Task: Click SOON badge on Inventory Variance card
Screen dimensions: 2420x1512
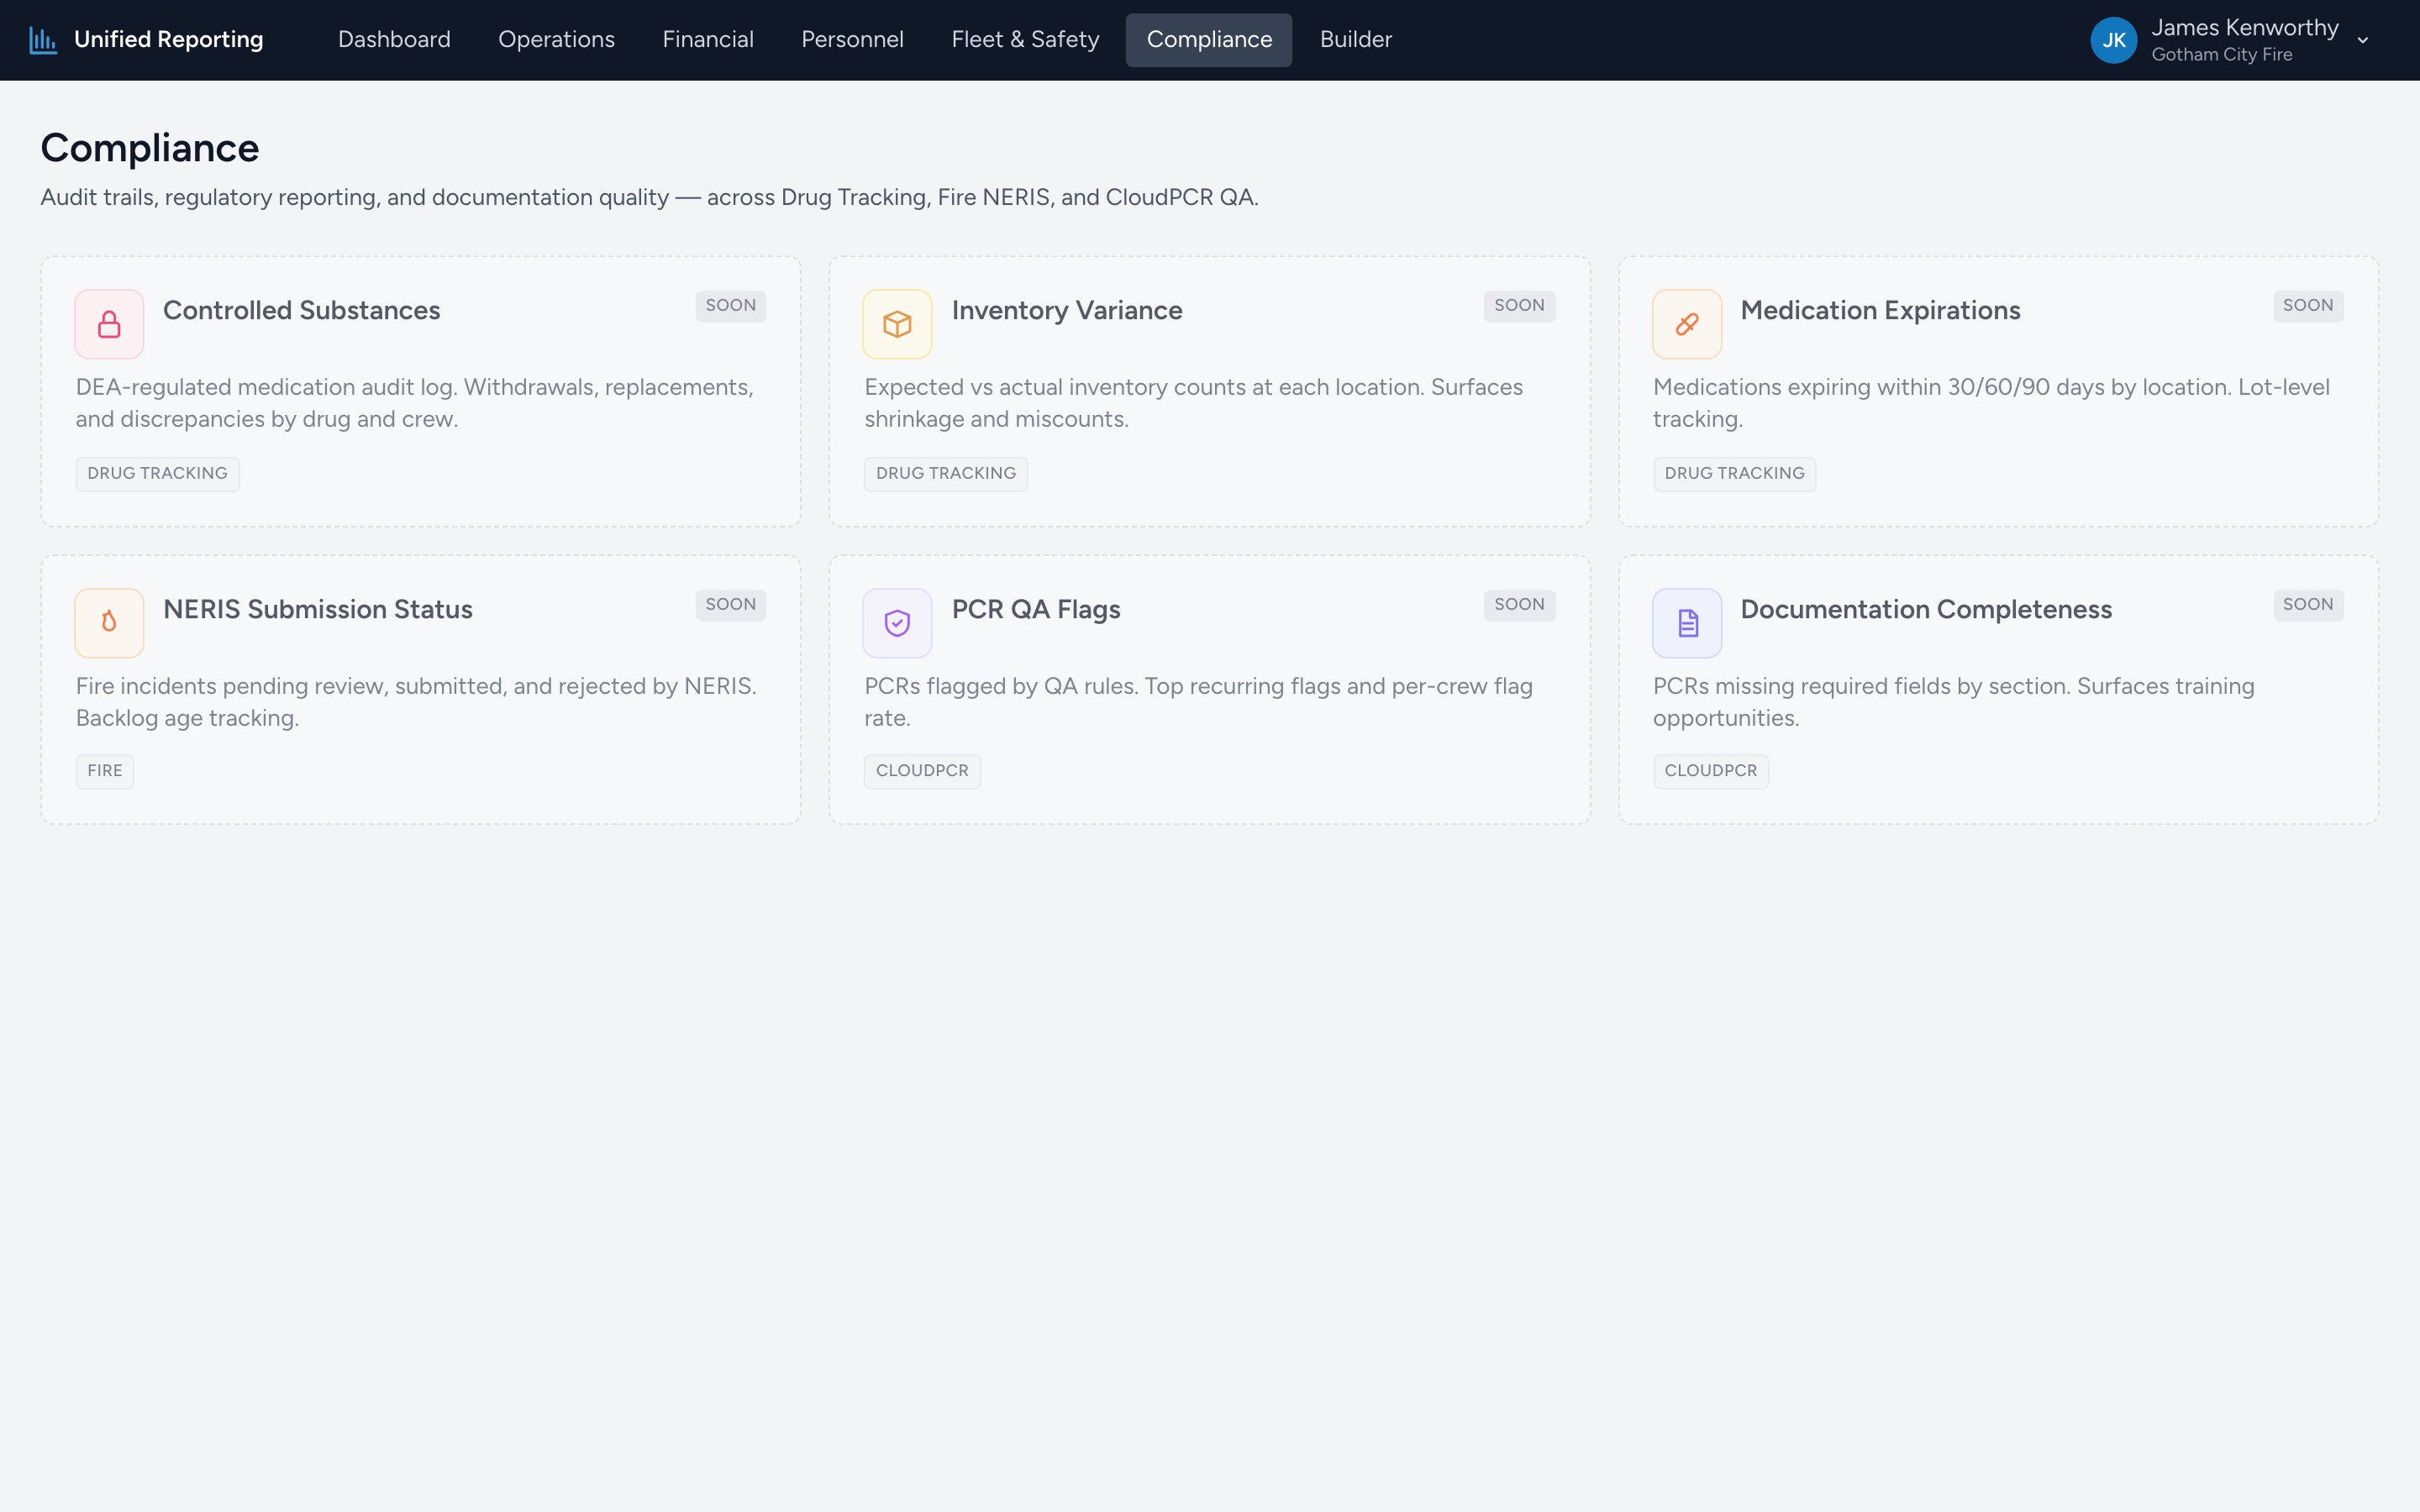Action: pyautogui.click(x=1519, y=306)
